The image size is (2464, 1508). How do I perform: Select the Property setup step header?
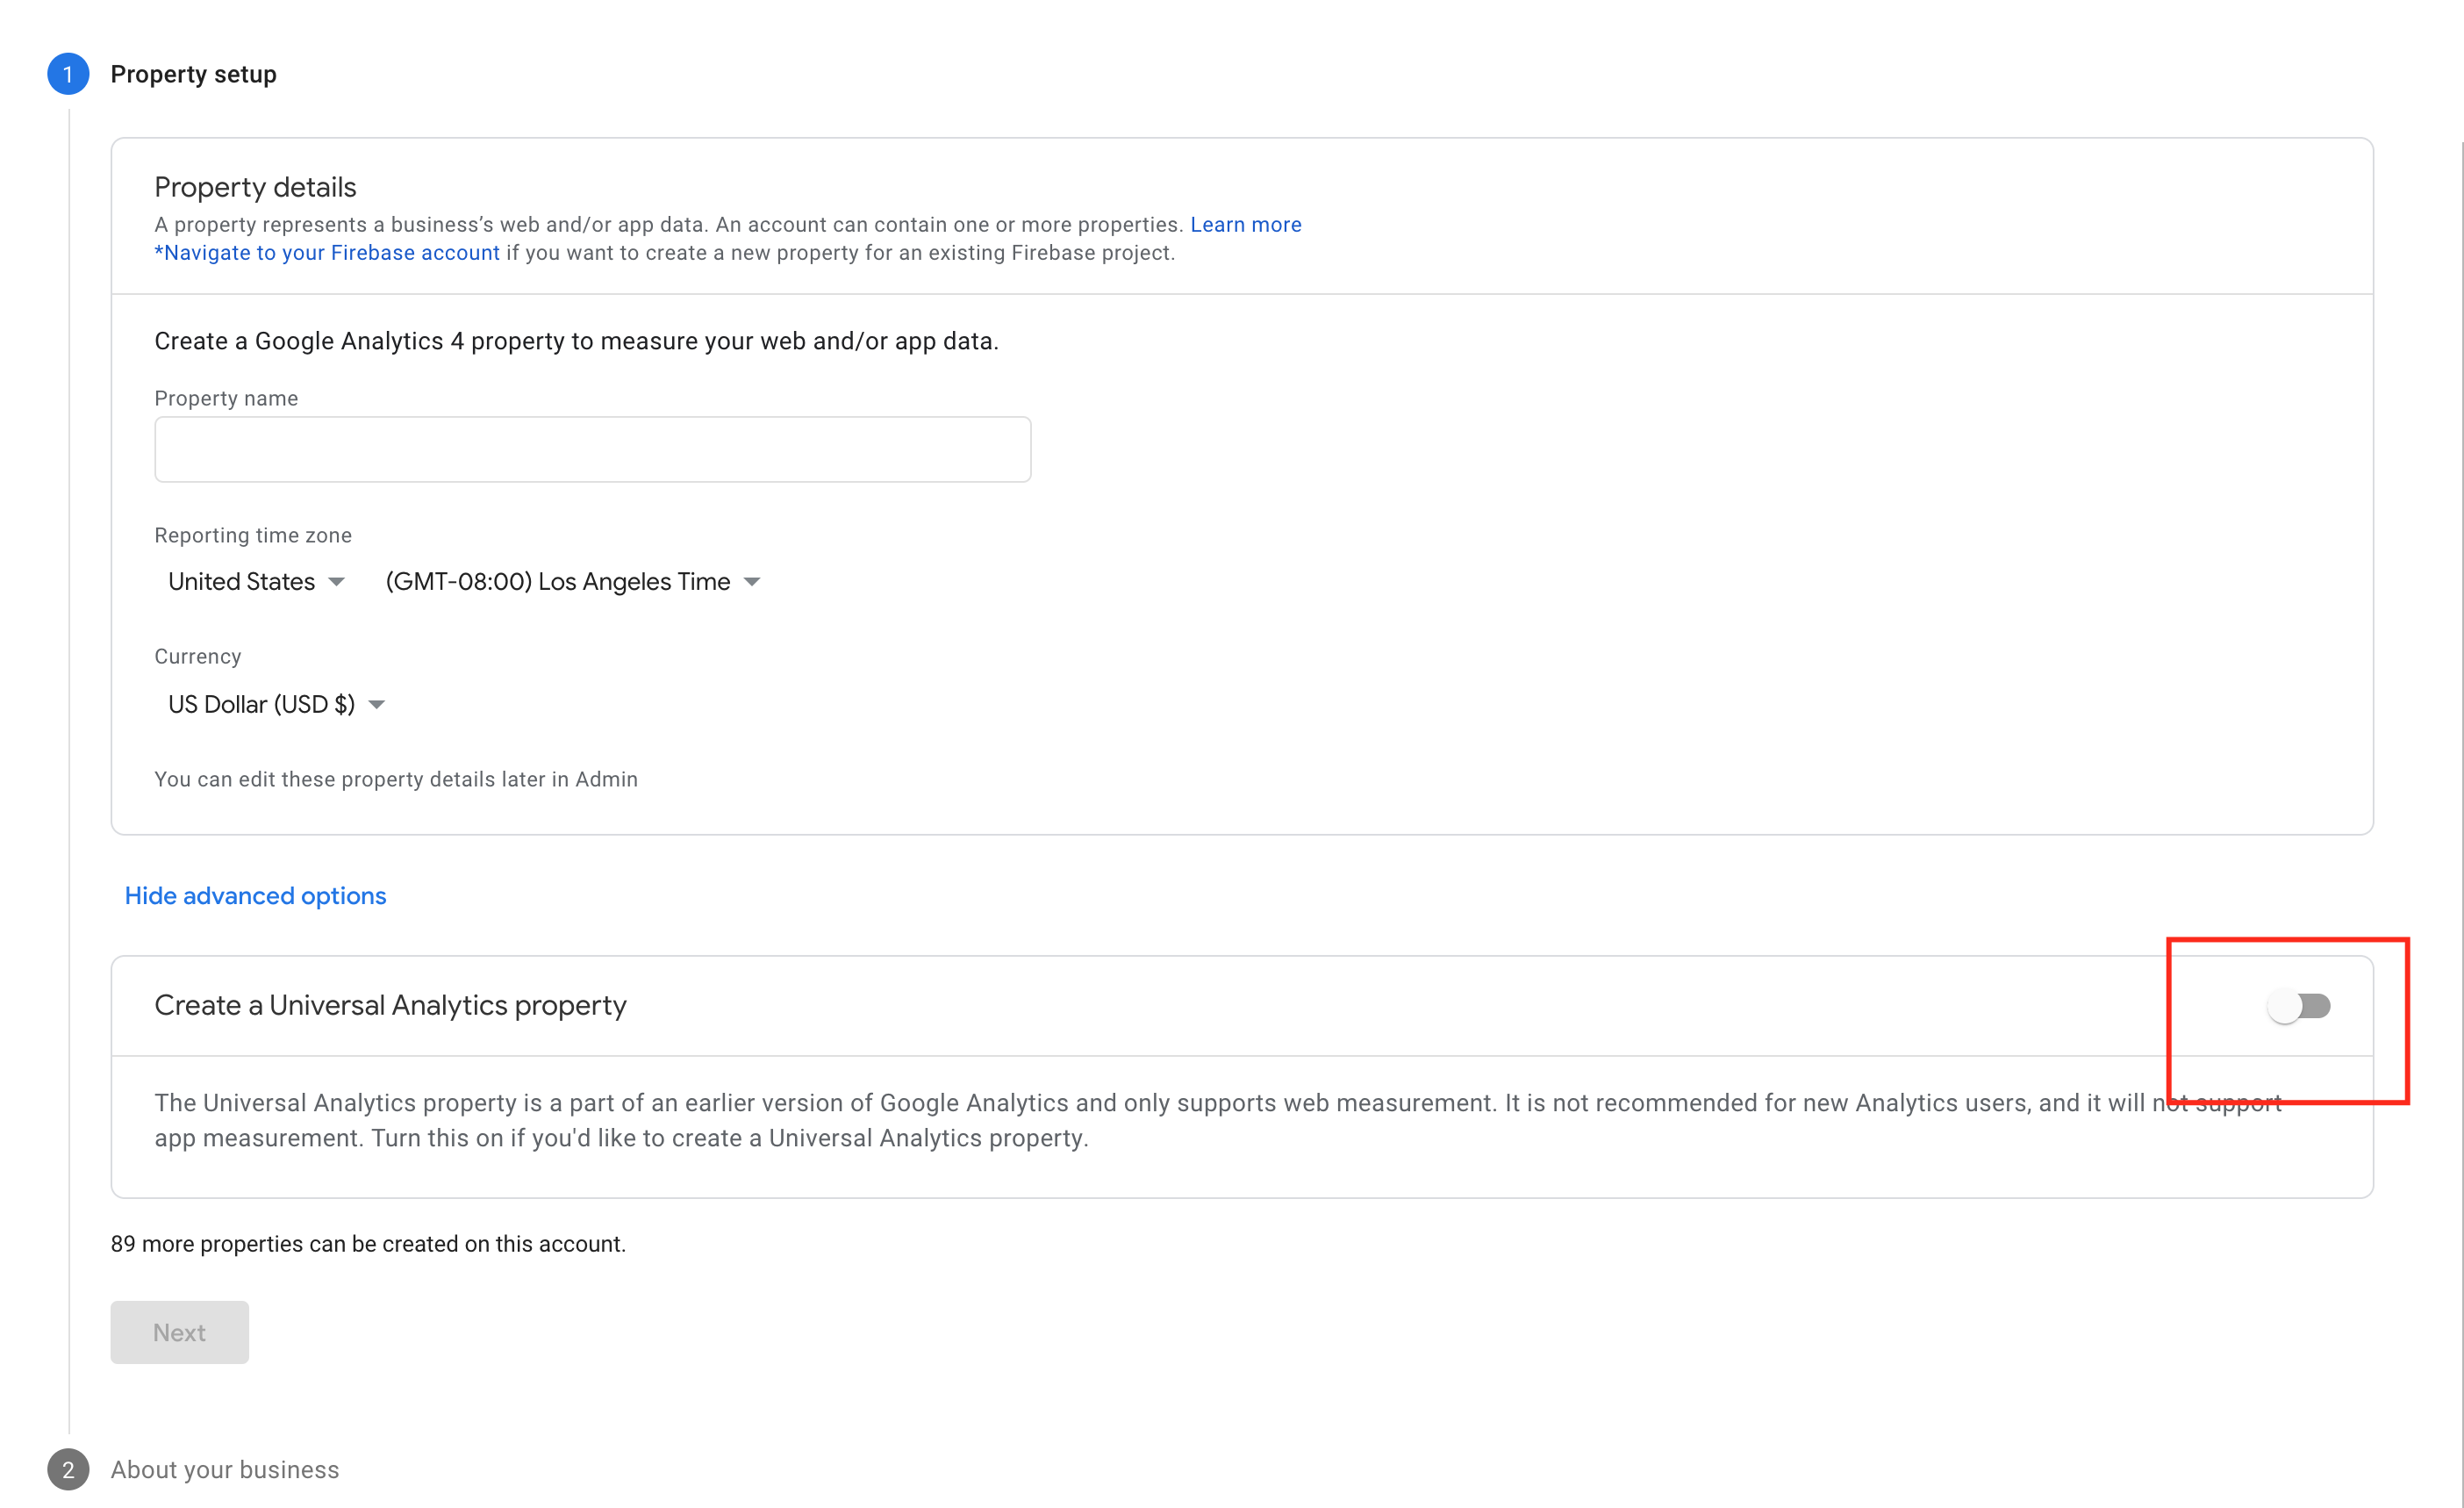click(193, 74)
